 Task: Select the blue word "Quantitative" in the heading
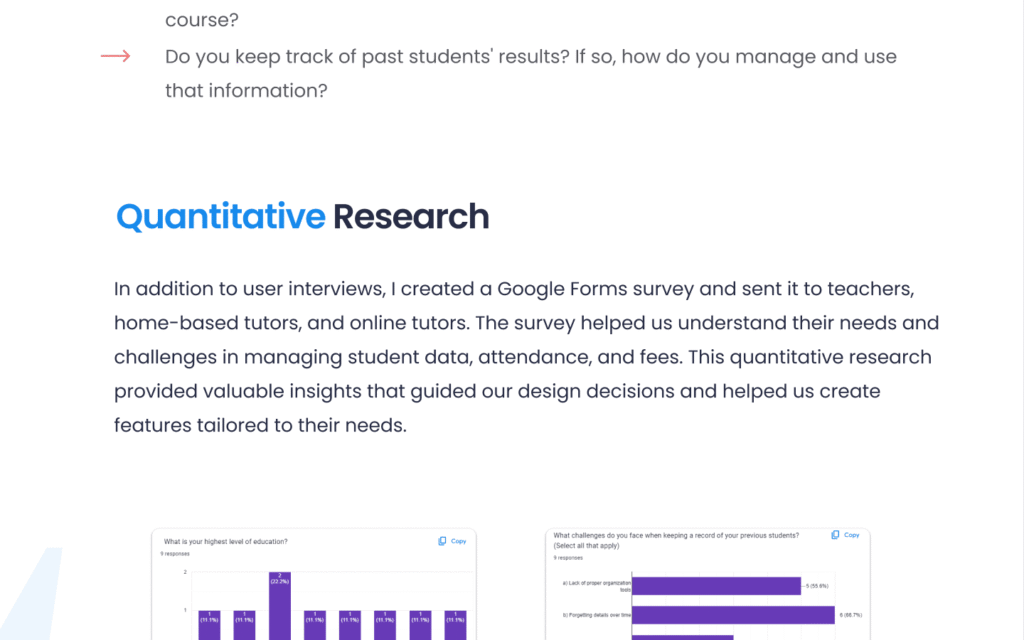coord(220,216)
